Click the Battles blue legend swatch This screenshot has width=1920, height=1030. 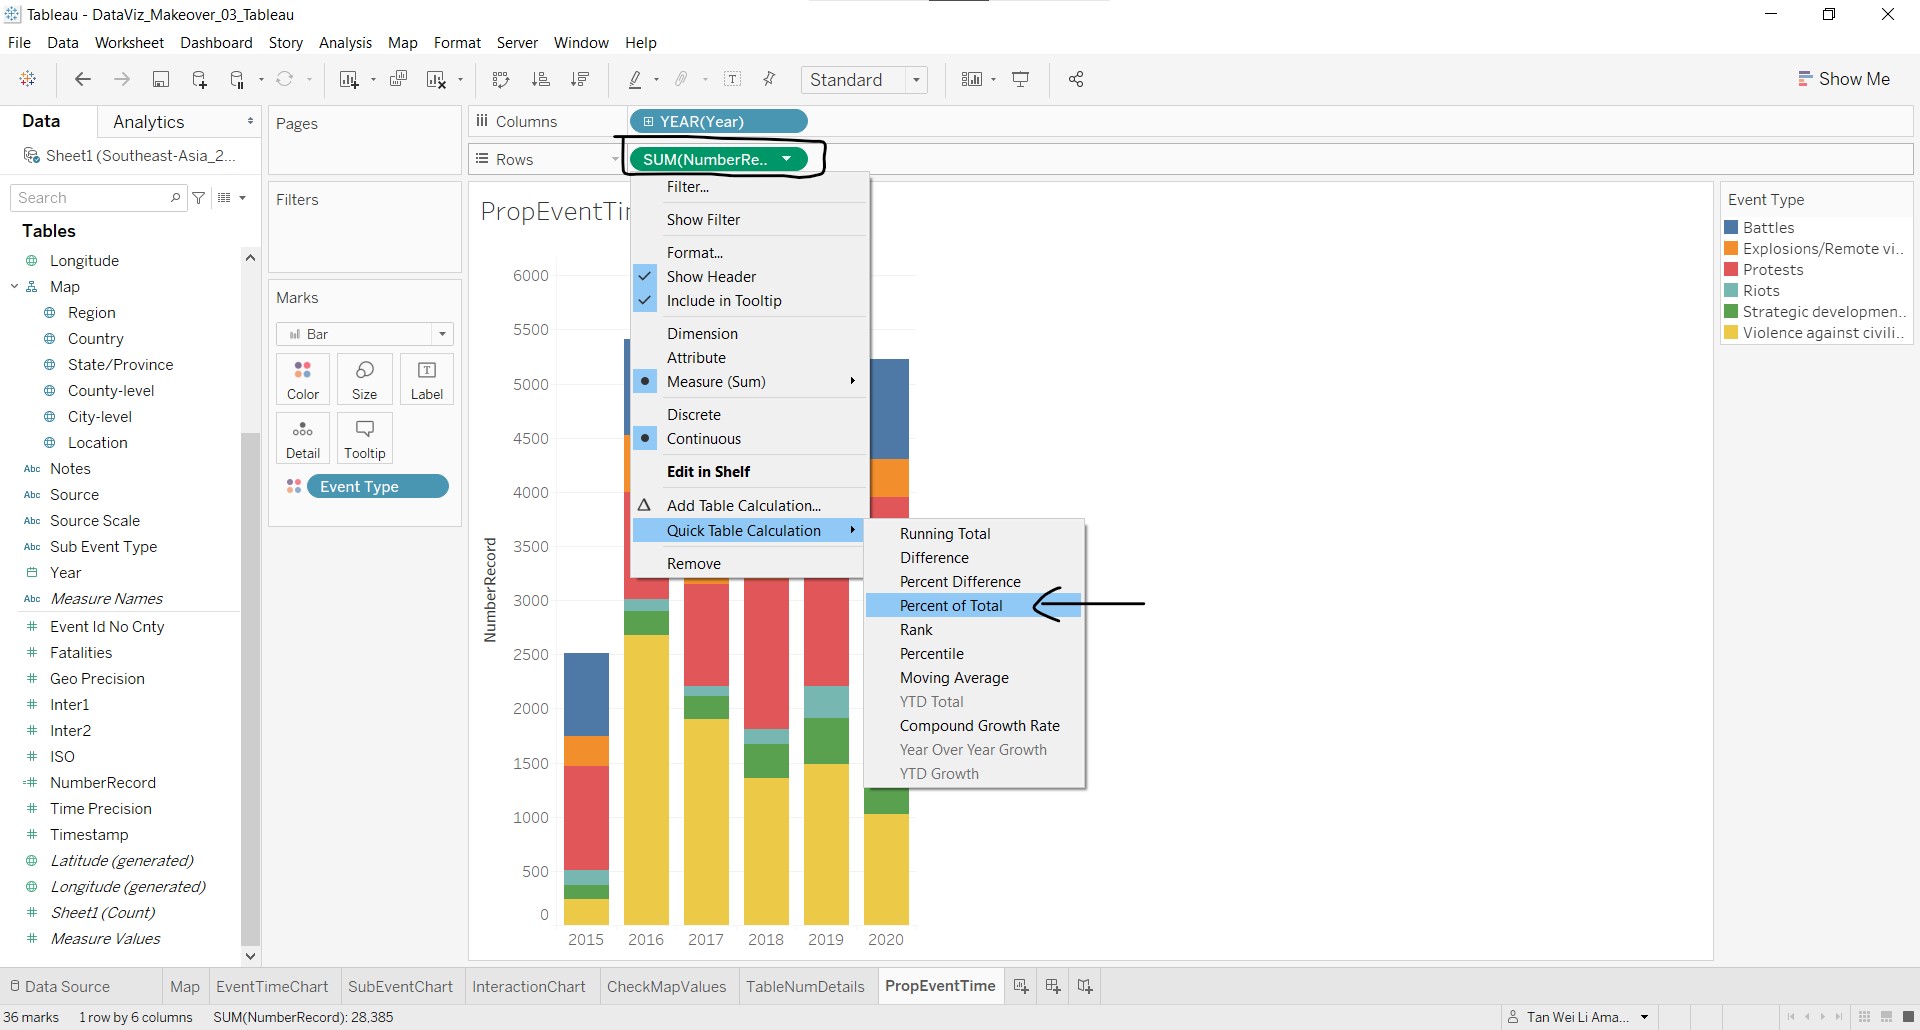pos(1731,228)
